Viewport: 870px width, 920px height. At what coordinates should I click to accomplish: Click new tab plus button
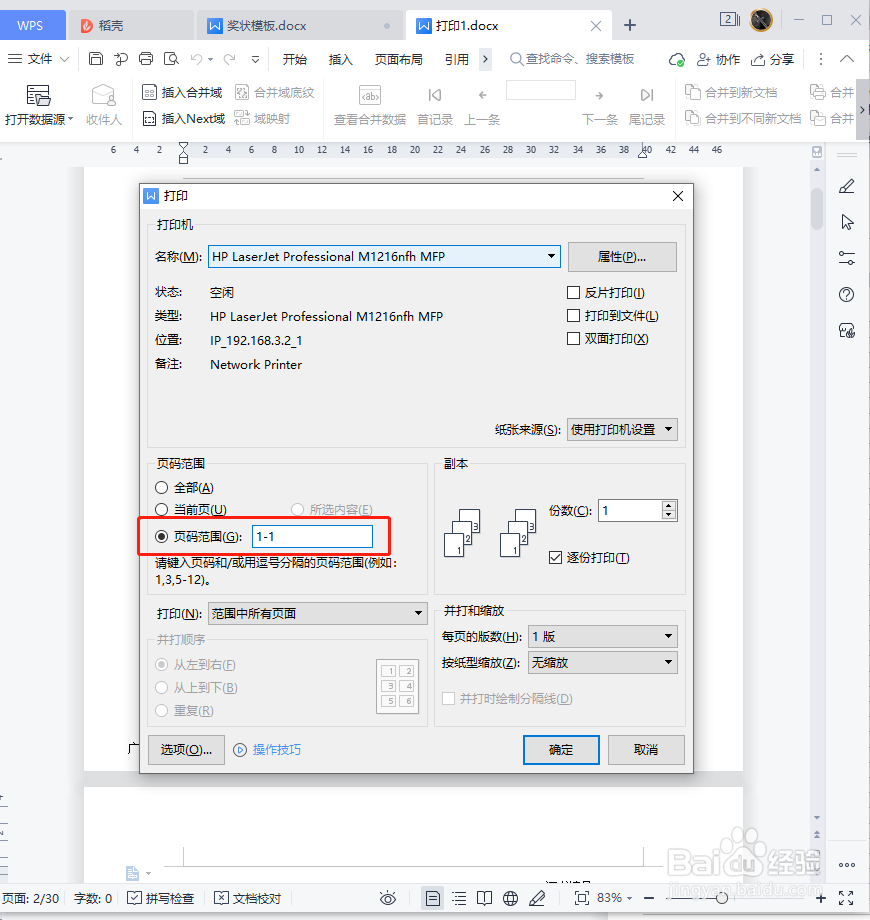click(x=629, y=25)
